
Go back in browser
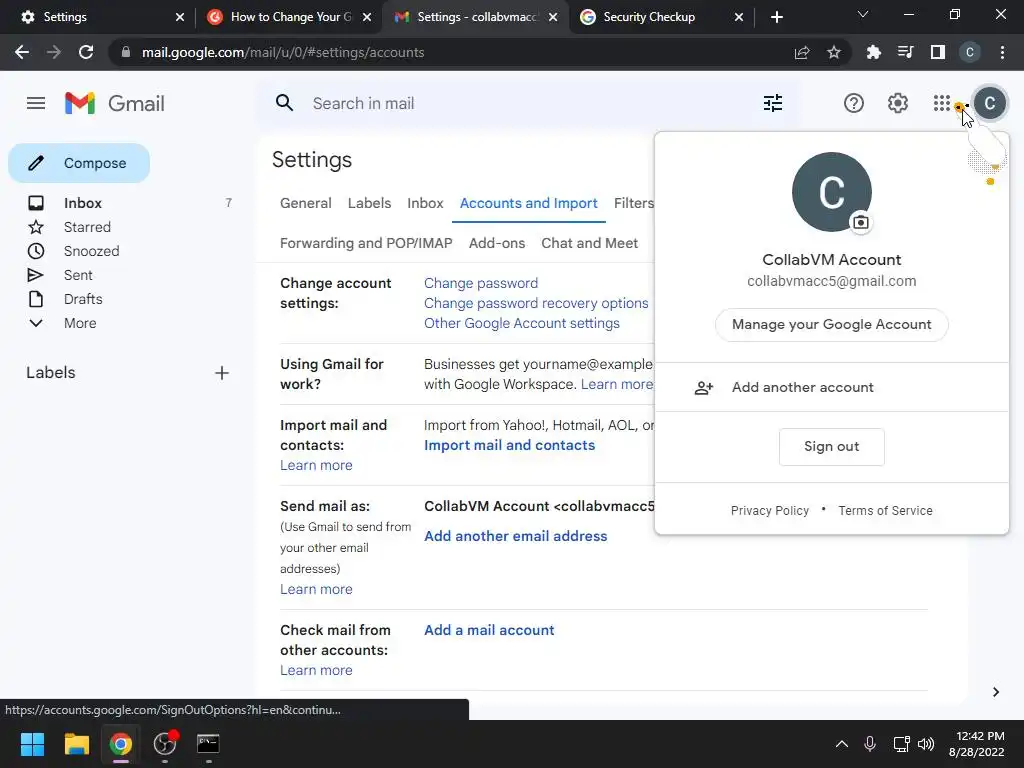tap(22, 52)
